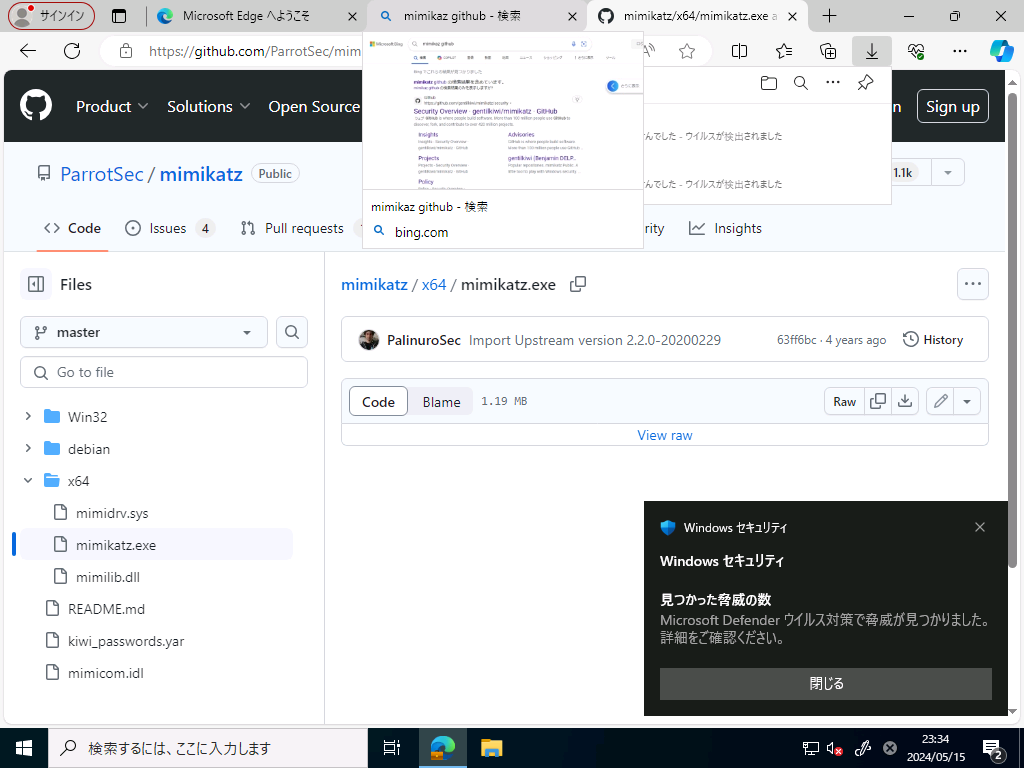Copy file path next to mimikatz.exe
Screen dimensions: 1024x768
pyautogui.click(x=578, y=284)
